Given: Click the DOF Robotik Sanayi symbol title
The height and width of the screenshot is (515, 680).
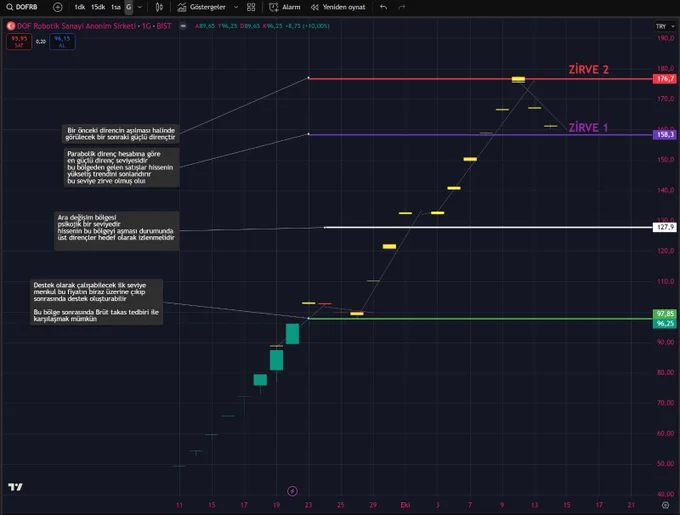Looking at the screenshot, I should click(x=94, y=26).
